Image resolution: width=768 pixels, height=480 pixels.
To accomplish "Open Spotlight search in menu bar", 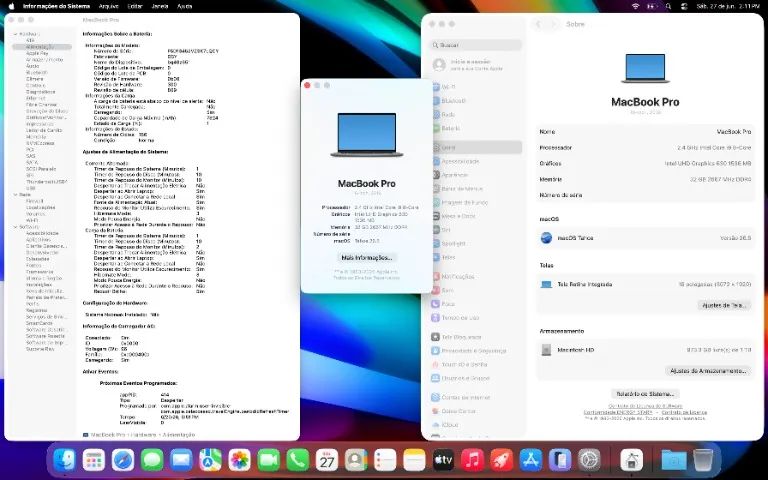I will tap(668, 6).
